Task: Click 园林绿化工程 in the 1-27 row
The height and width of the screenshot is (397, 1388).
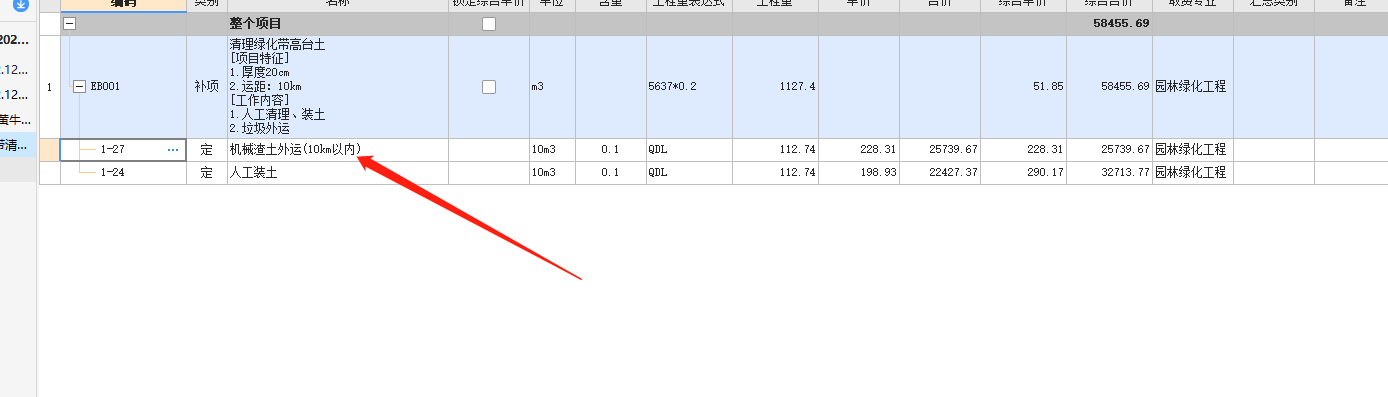Action: (1191, 150)
